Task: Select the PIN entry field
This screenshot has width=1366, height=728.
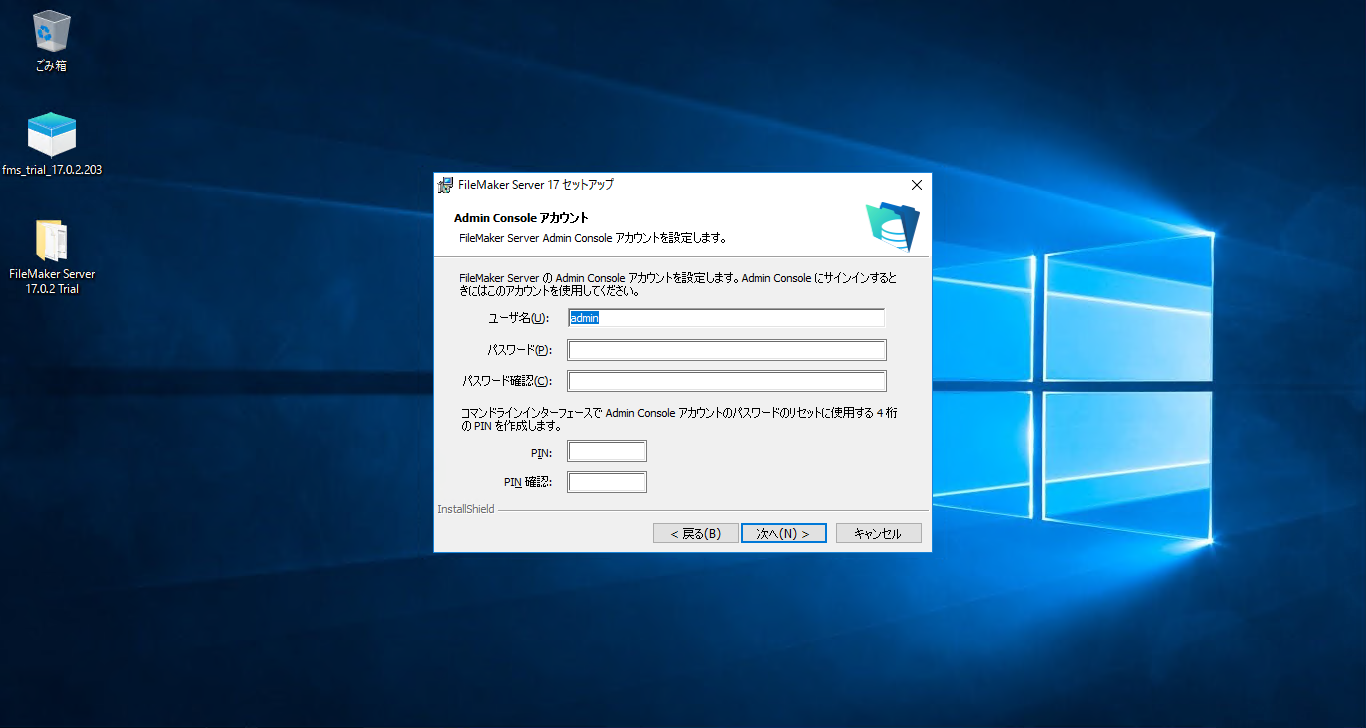Action: [x=606, y=450]
